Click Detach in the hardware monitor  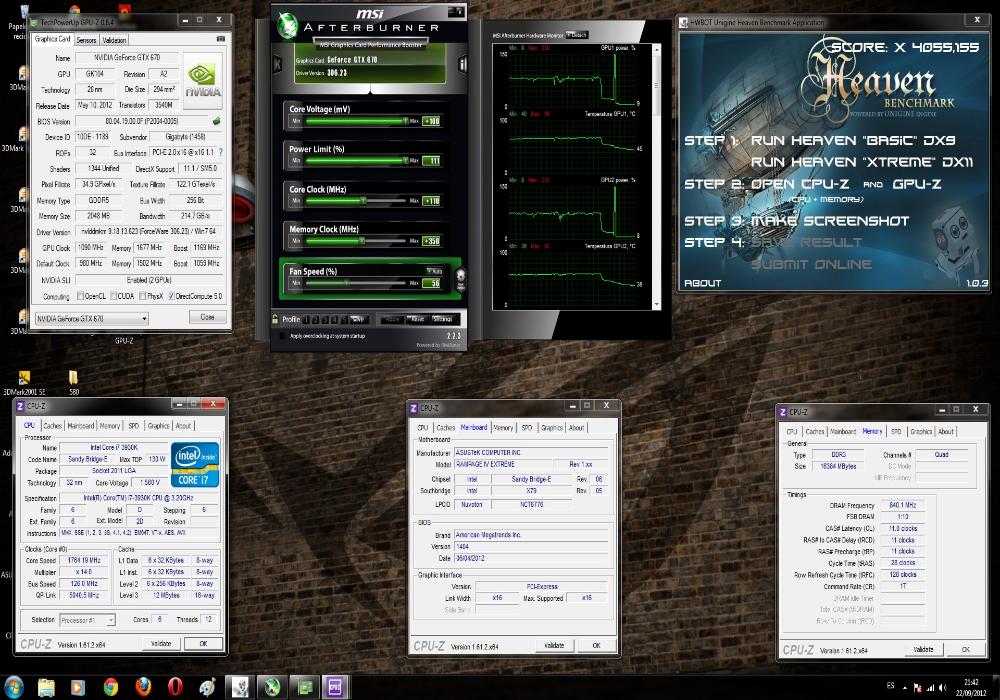click(x=577, y=35)
